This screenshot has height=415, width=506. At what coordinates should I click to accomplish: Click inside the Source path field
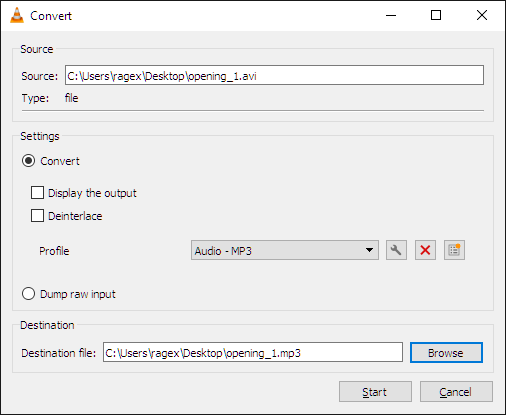point(274,75)
